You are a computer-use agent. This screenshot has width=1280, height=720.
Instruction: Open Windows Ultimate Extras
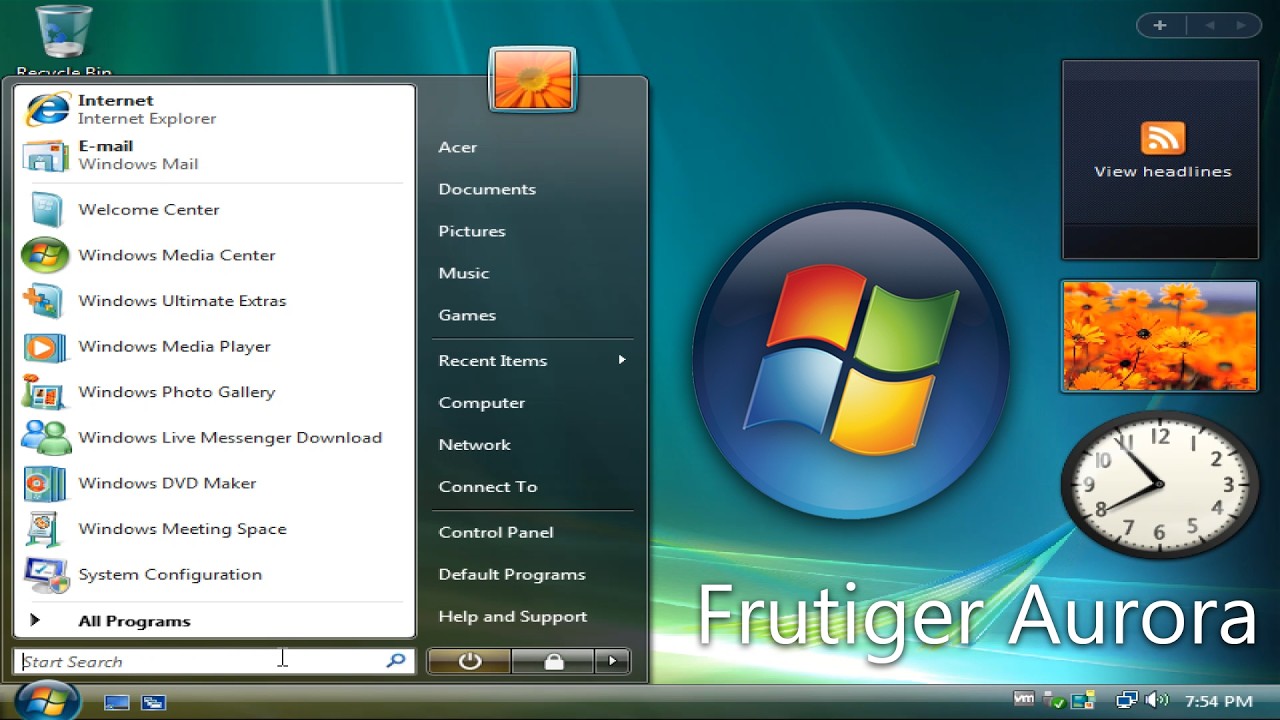coord(214,301)
